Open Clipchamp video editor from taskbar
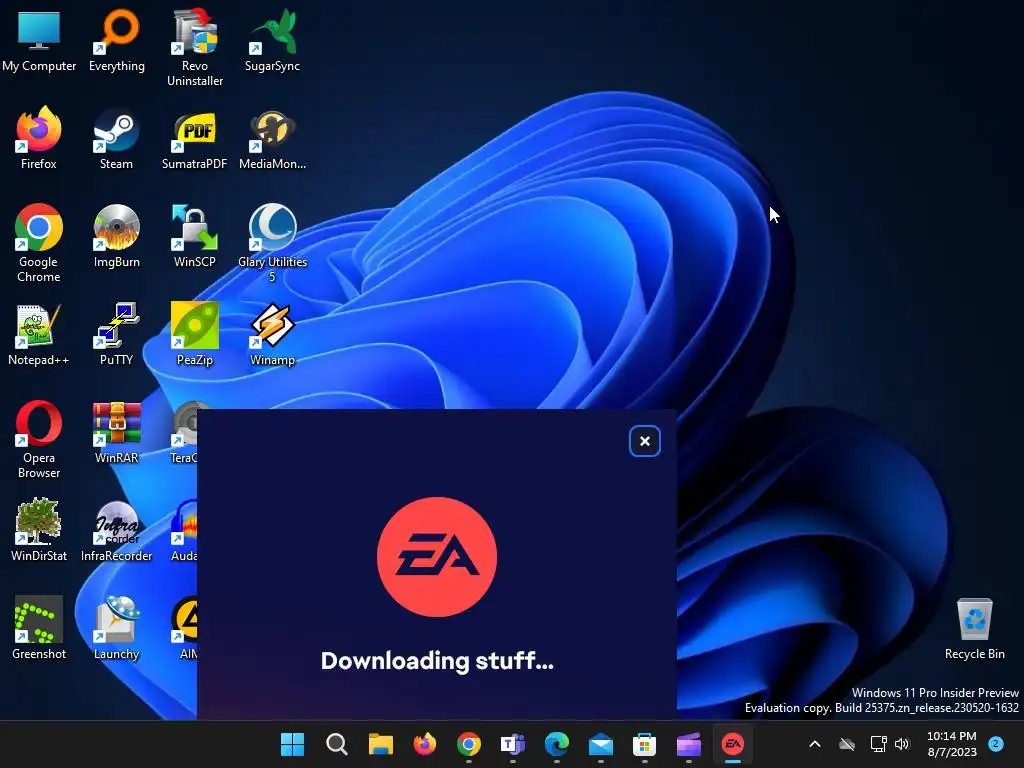 tap(688, 744)
